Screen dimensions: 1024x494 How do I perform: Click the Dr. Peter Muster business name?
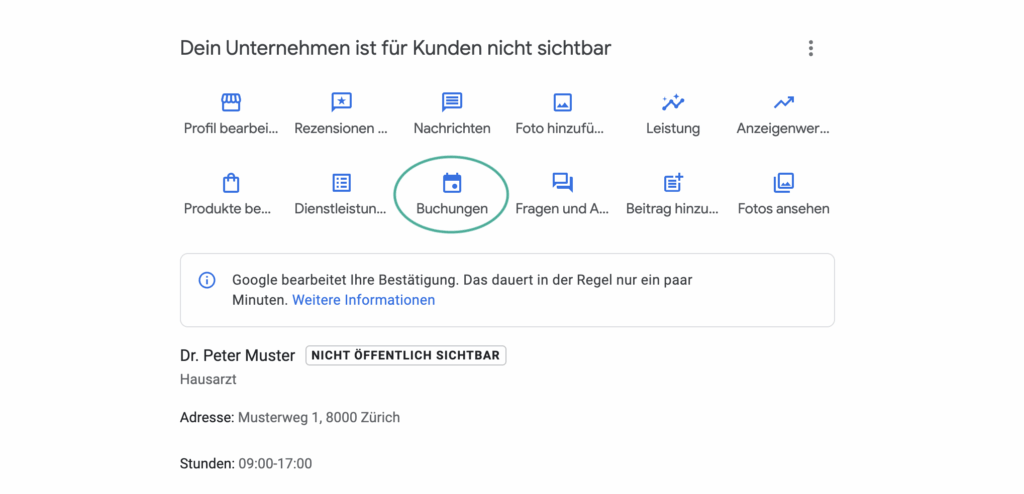tap(238, 355)
